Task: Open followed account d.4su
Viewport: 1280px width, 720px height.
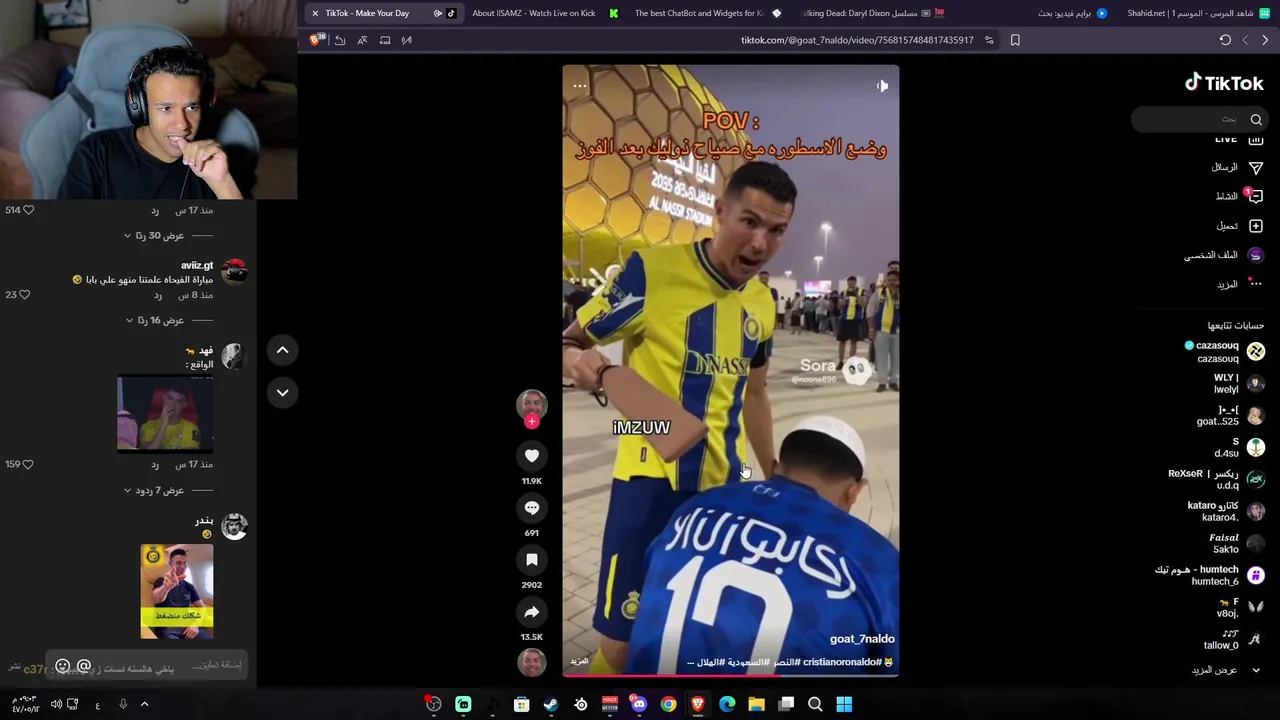Action: 1238,447
